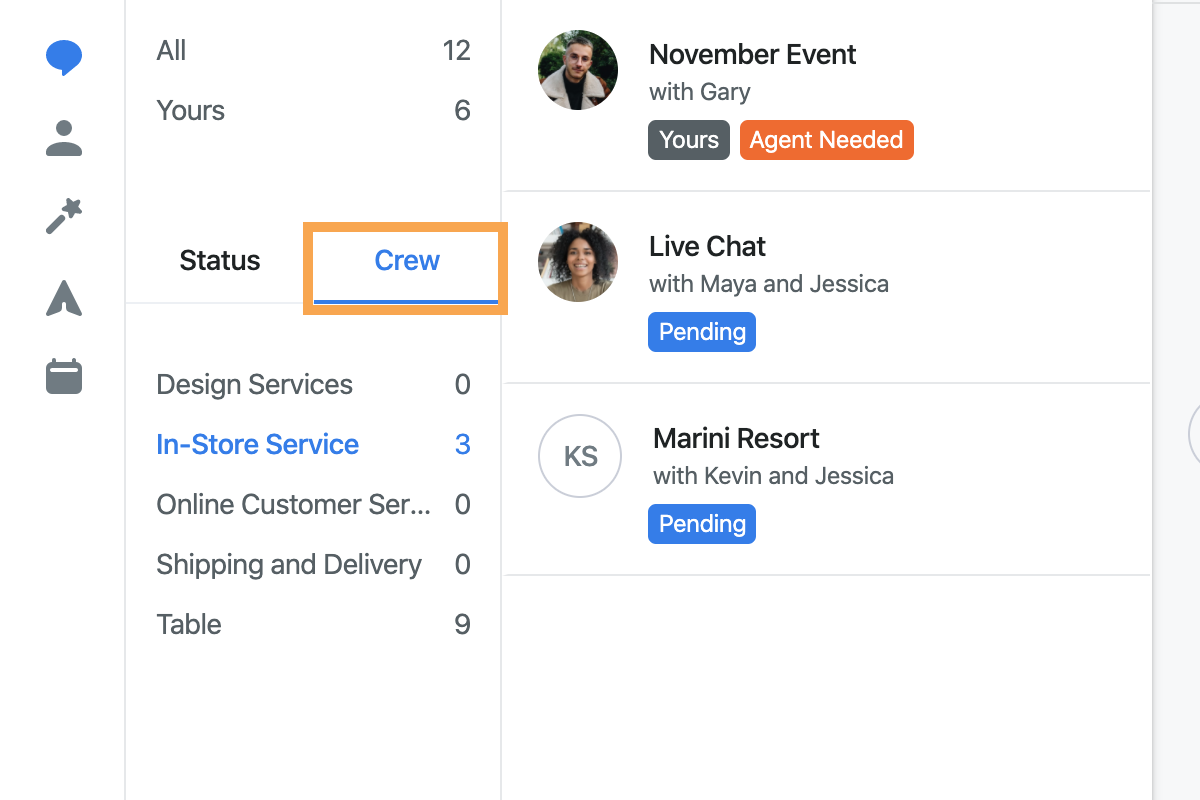Click 'with Maya and Jessica' subtitle
The height and width of the screenshot is (800, 1200).
point(769,284)
